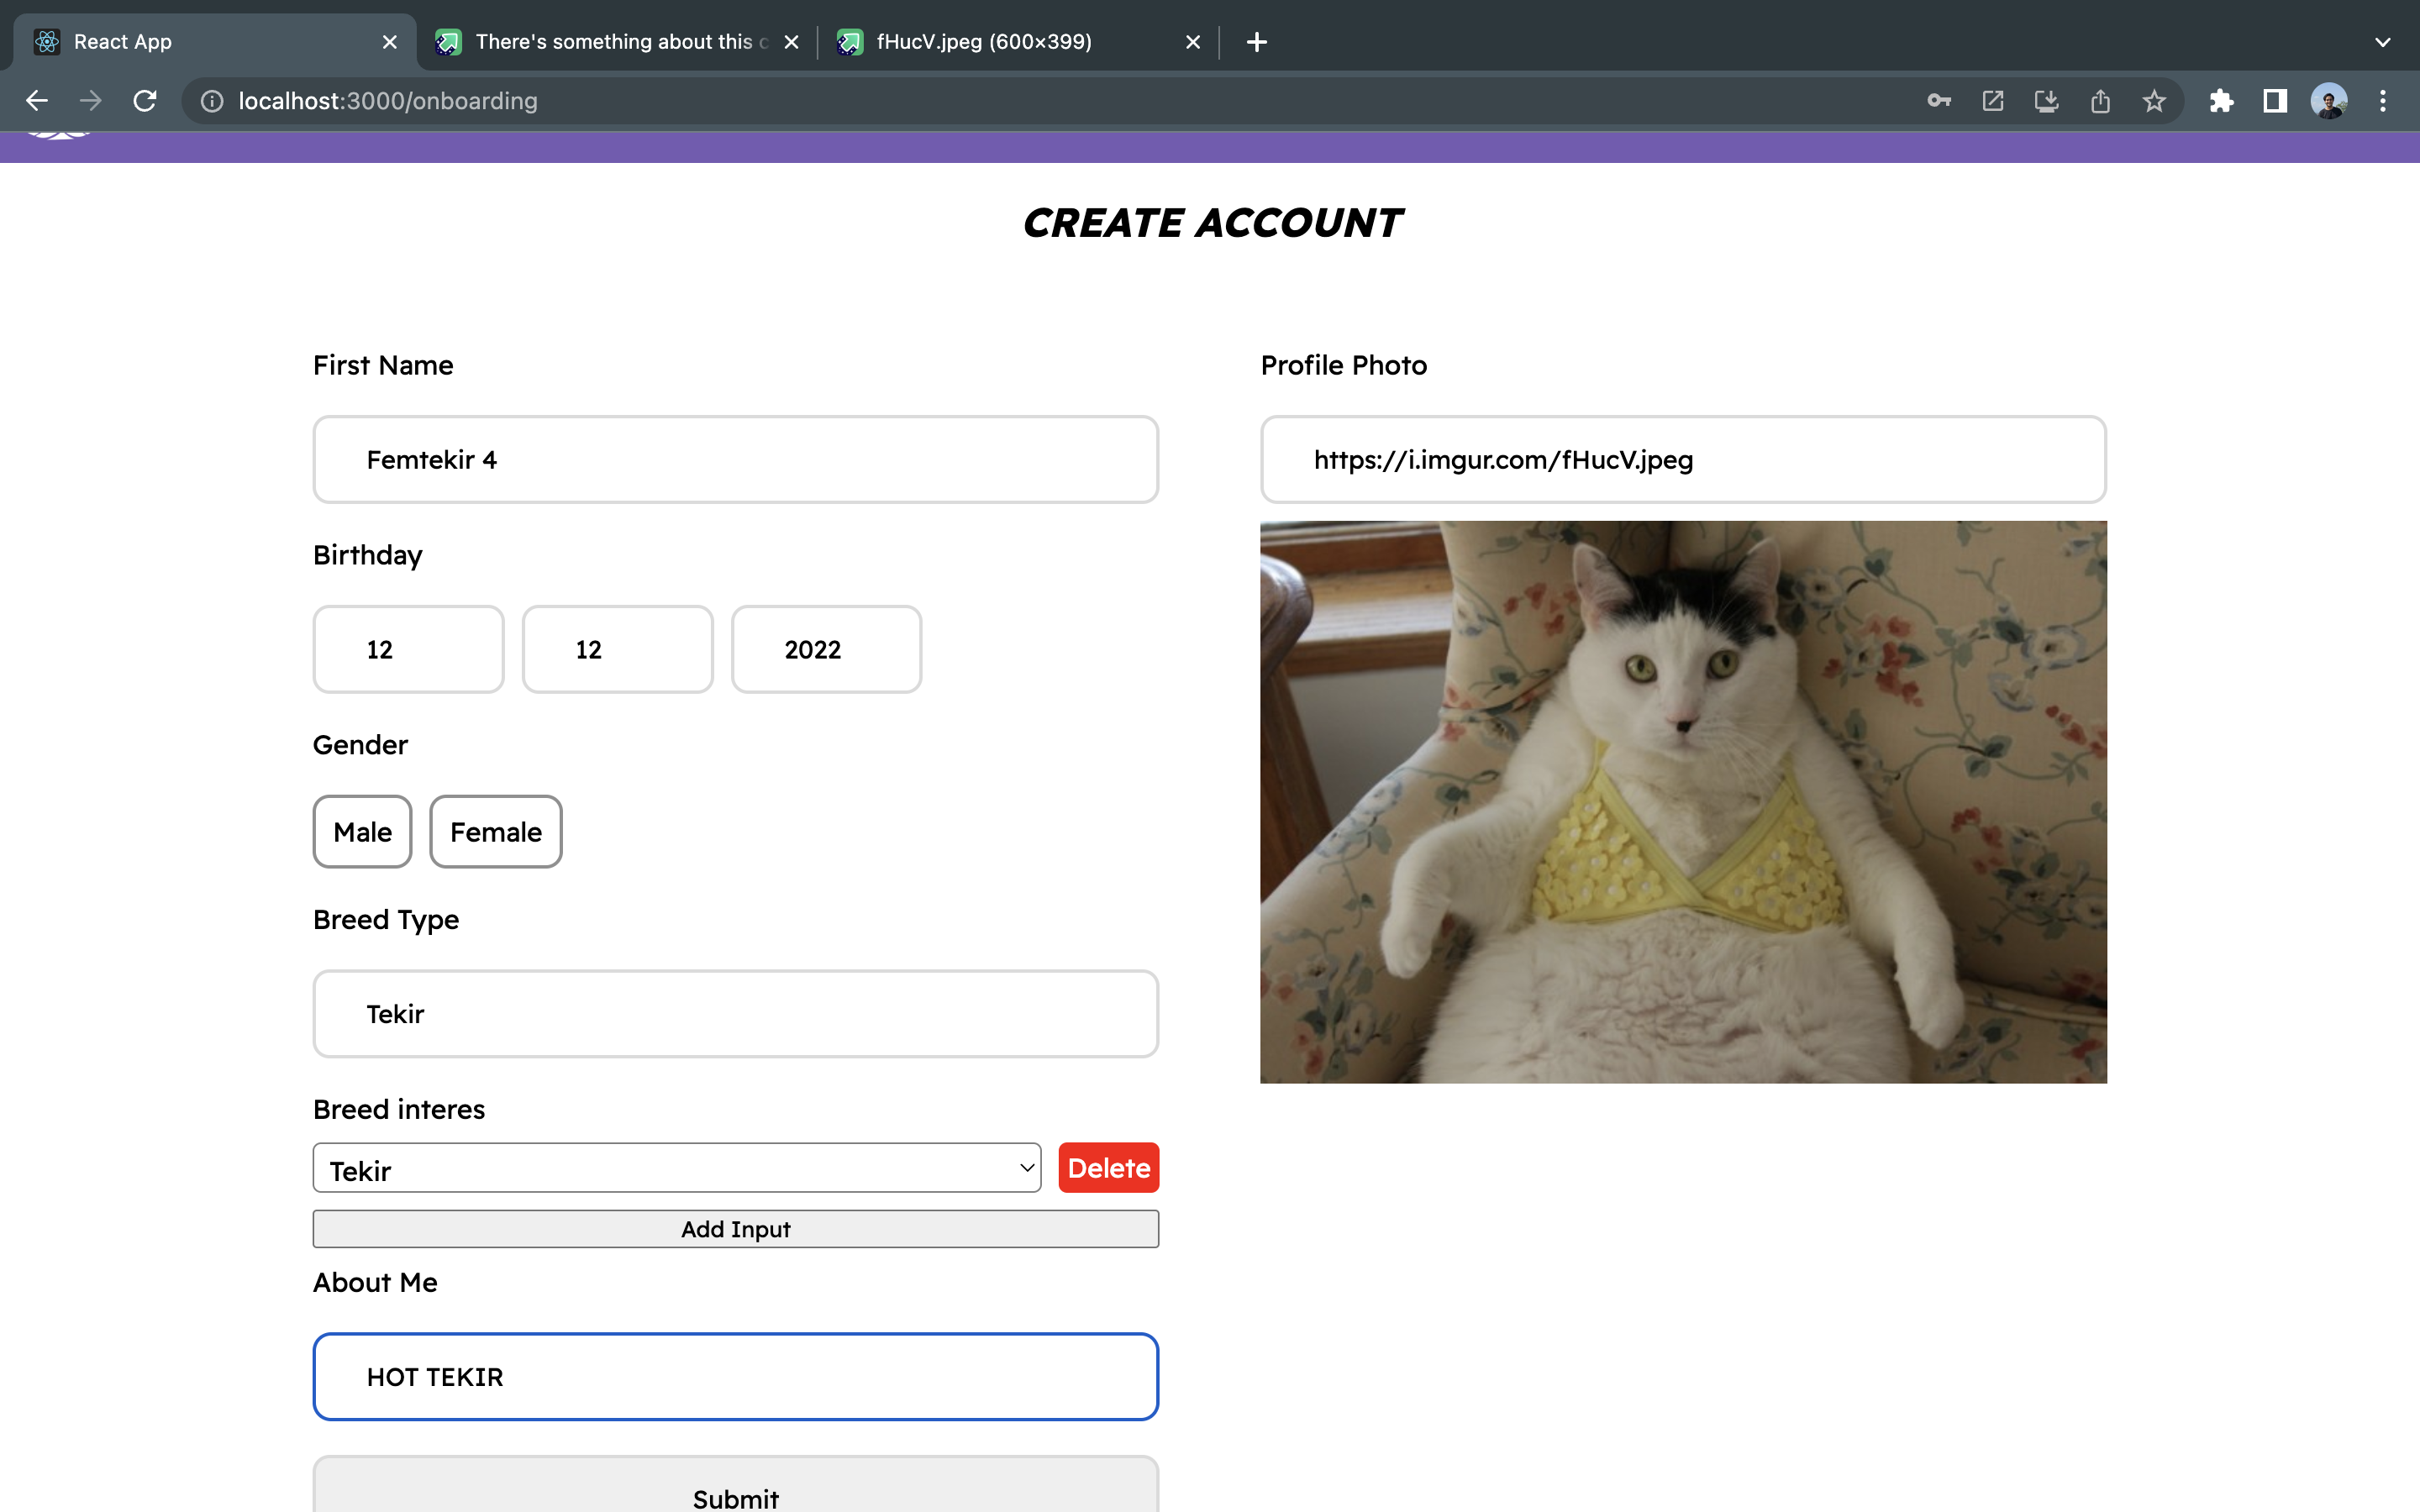Image resolution: width=2420 pixels, height=1512 pixels.
Task: Bookmark page with star icon
Action: click(2154, 101)
